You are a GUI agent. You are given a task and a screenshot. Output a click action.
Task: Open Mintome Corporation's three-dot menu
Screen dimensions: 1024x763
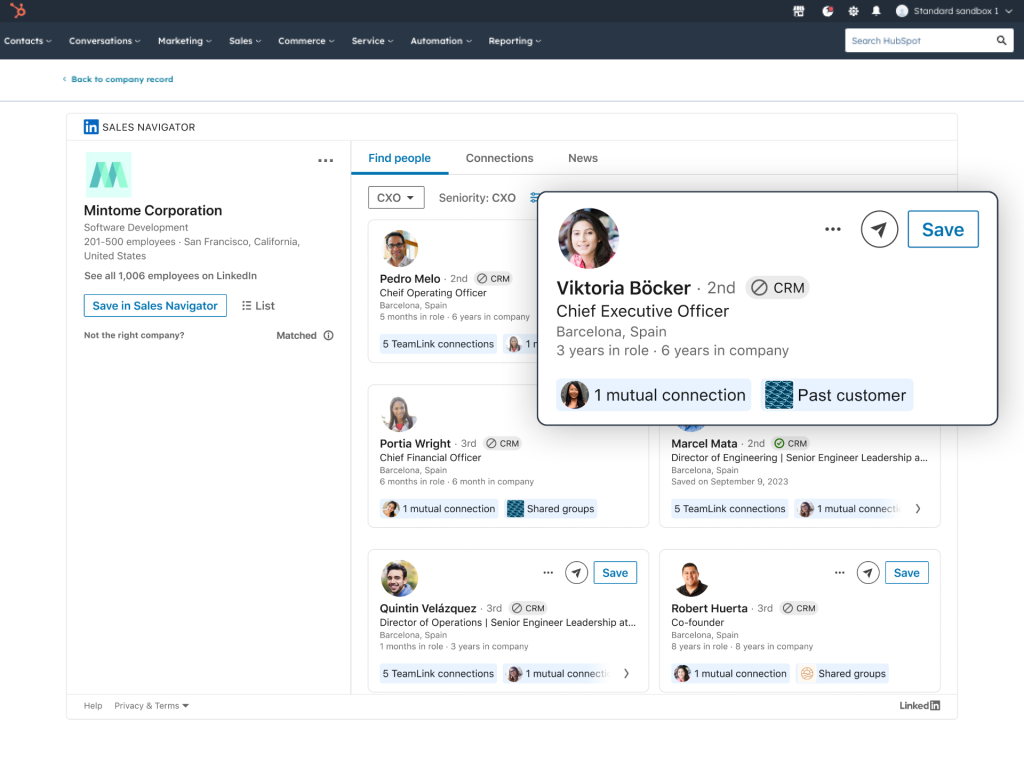point(325,160)
